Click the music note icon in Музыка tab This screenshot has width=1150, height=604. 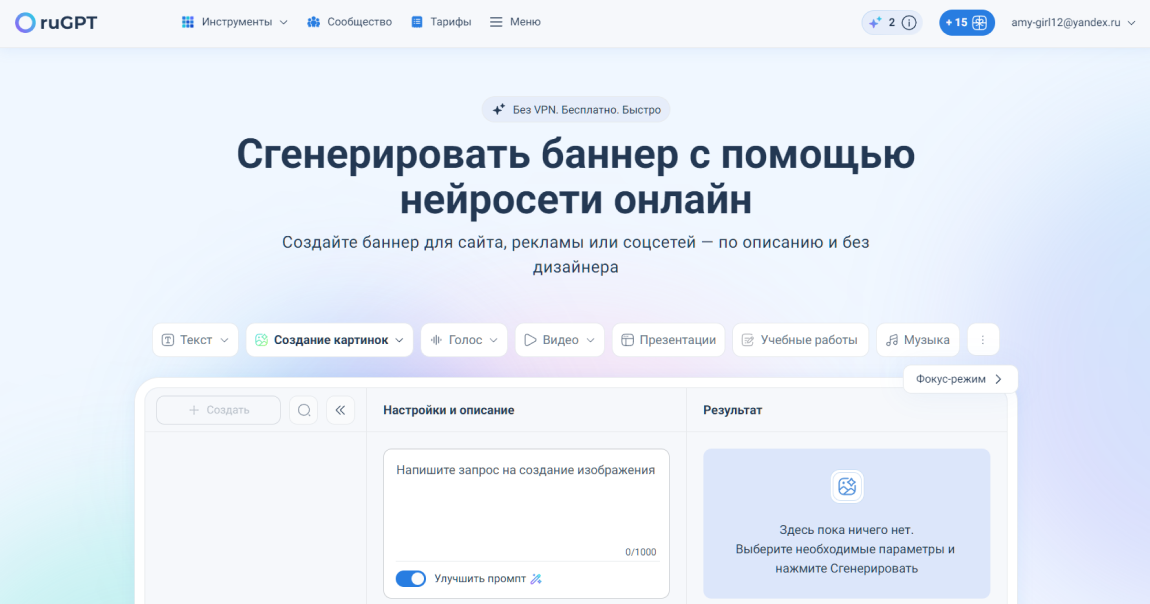(x=892, y=340)
